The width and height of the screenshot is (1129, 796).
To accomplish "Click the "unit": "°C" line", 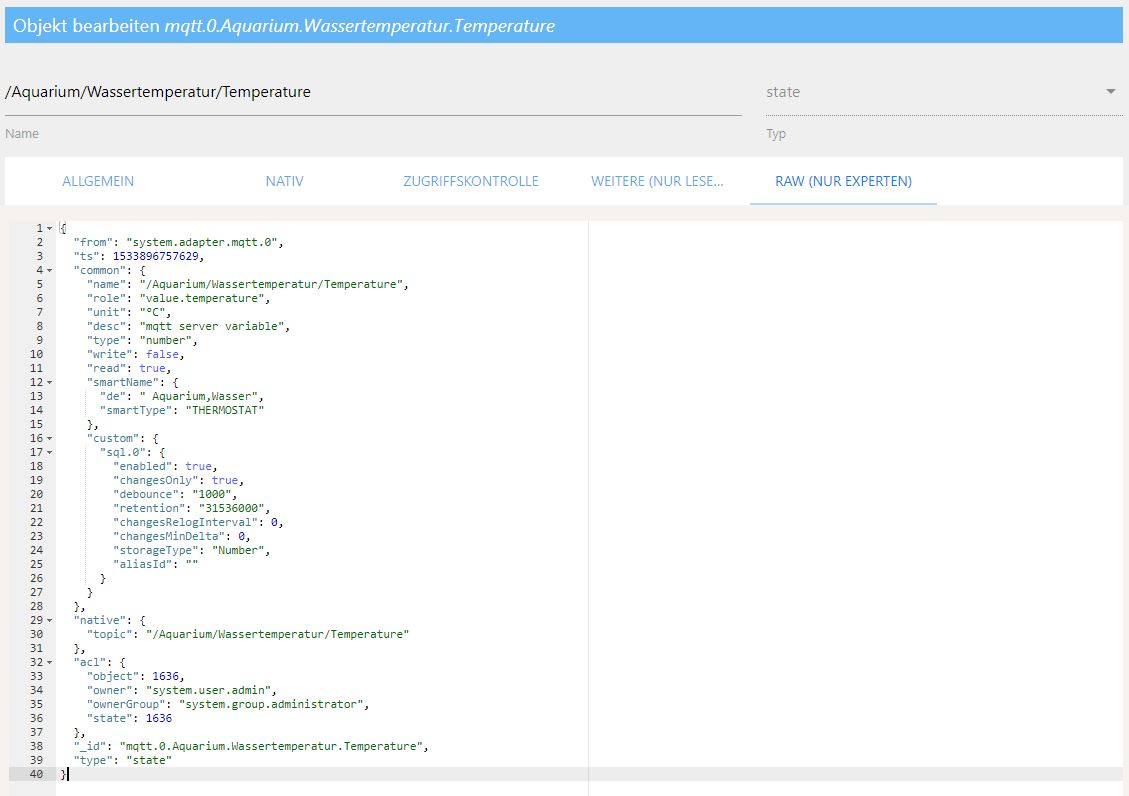I will (x=129, y=312).
